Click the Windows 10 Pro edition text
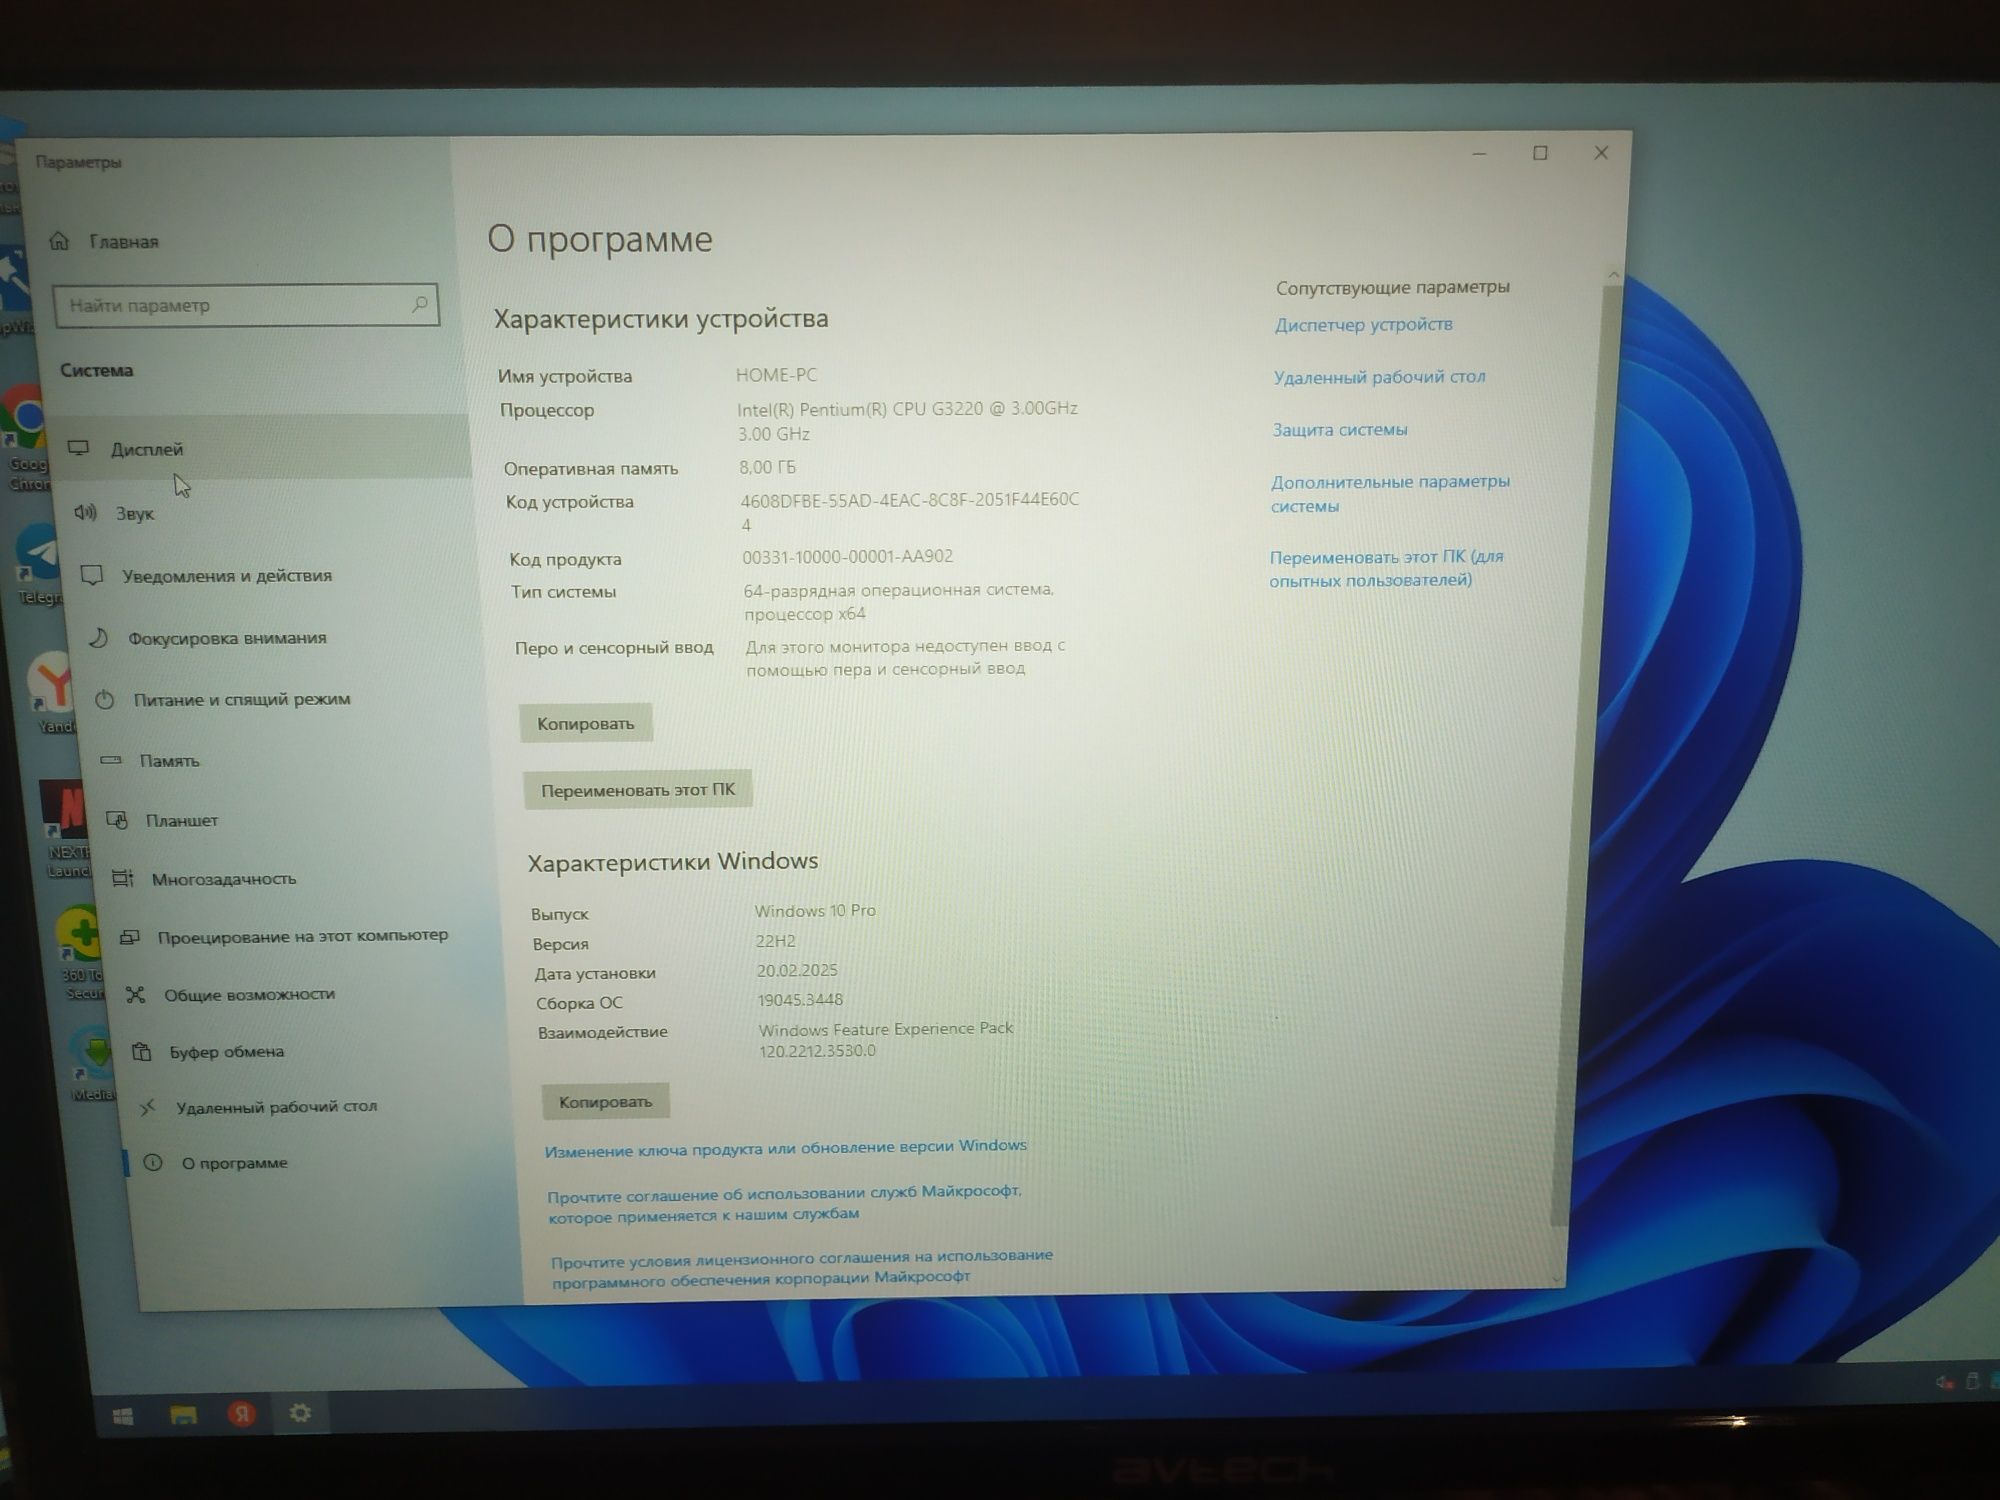 point(815,911)
